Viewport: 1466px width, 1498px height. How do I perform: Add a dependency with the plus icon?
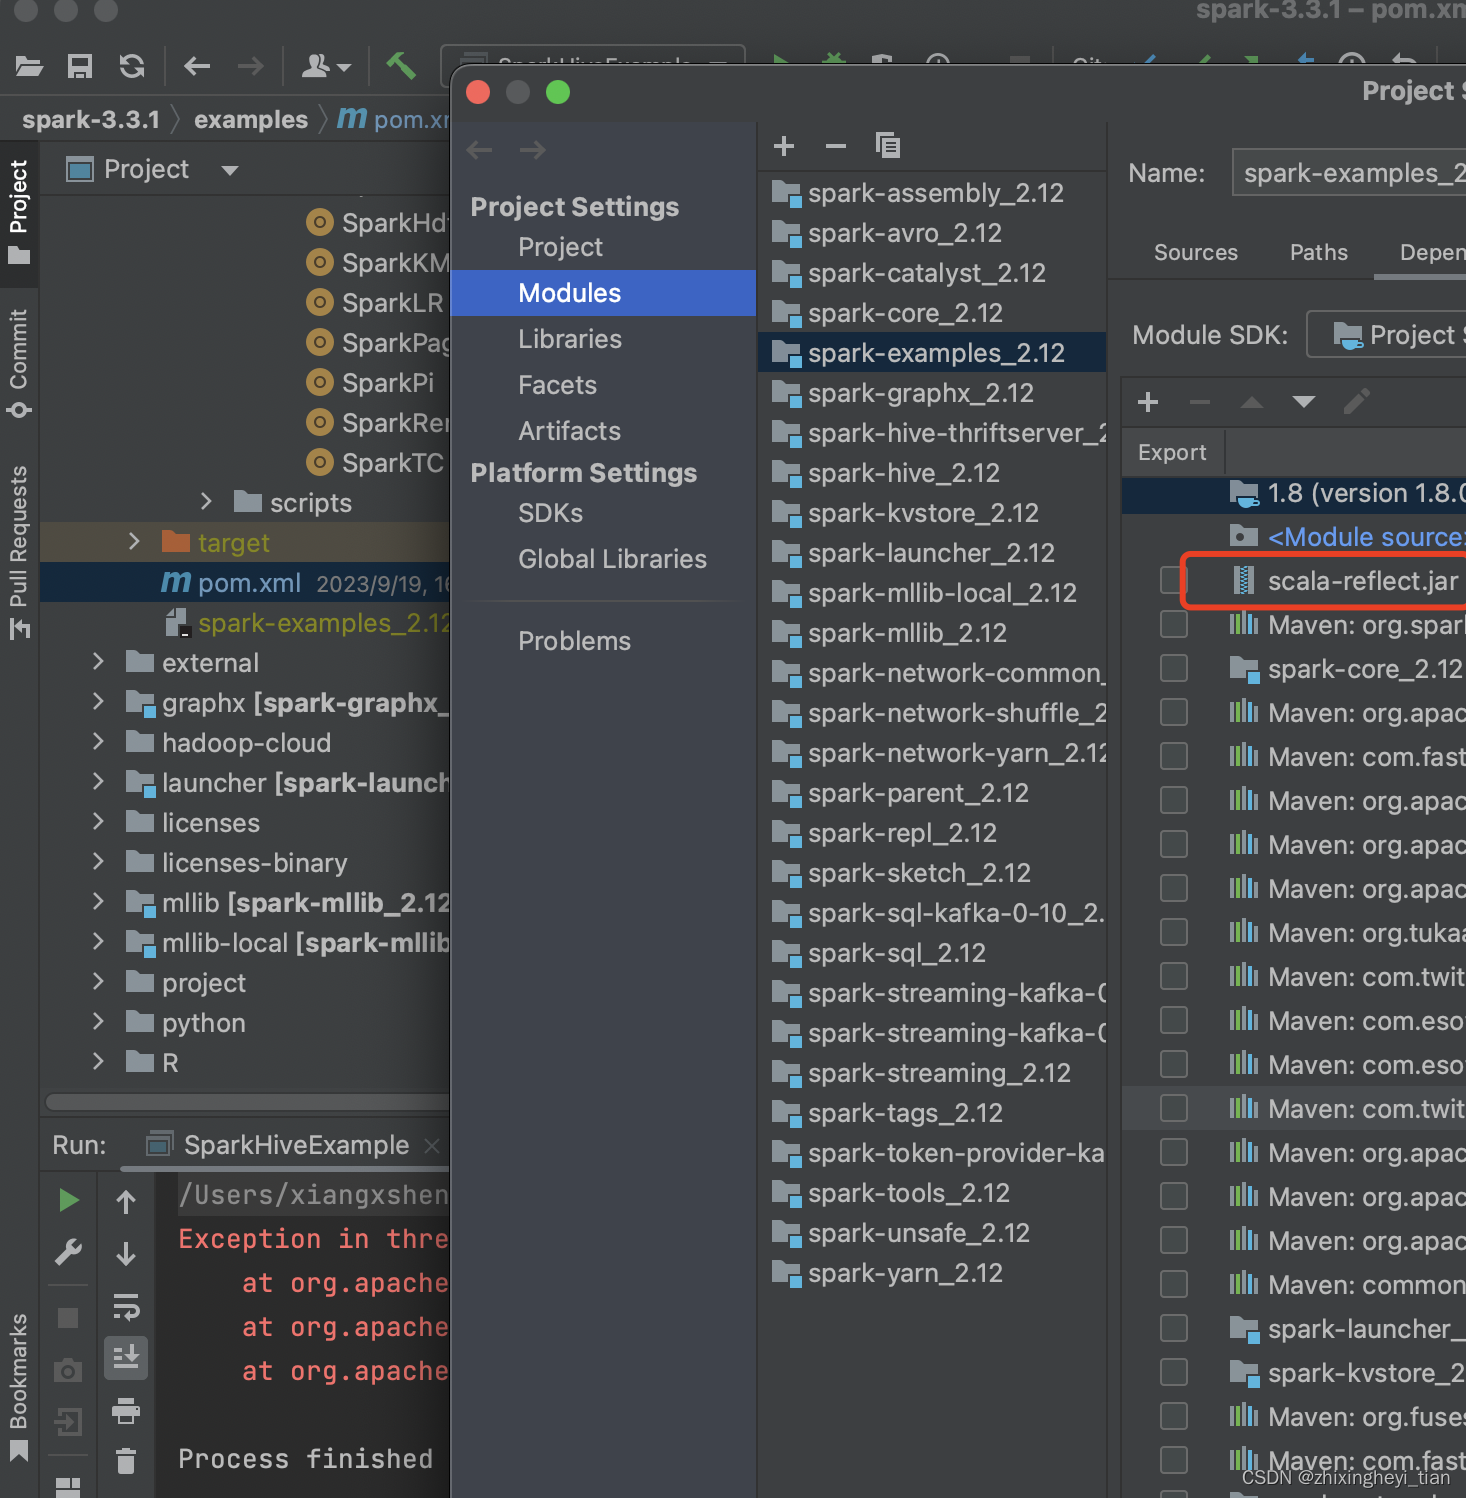click(1148, 402)
